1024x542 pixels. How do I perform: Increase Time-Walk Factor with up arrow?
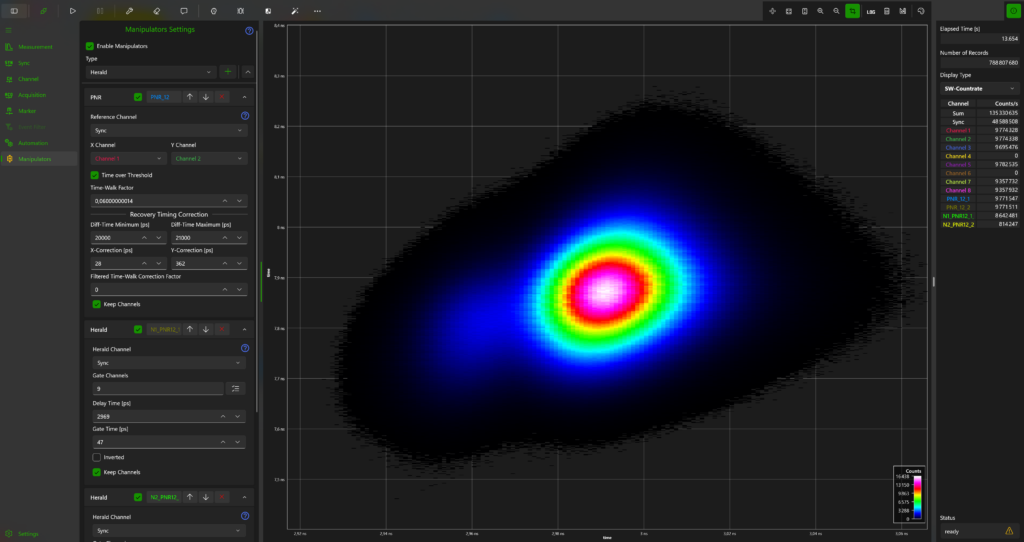tap(225, 200)
